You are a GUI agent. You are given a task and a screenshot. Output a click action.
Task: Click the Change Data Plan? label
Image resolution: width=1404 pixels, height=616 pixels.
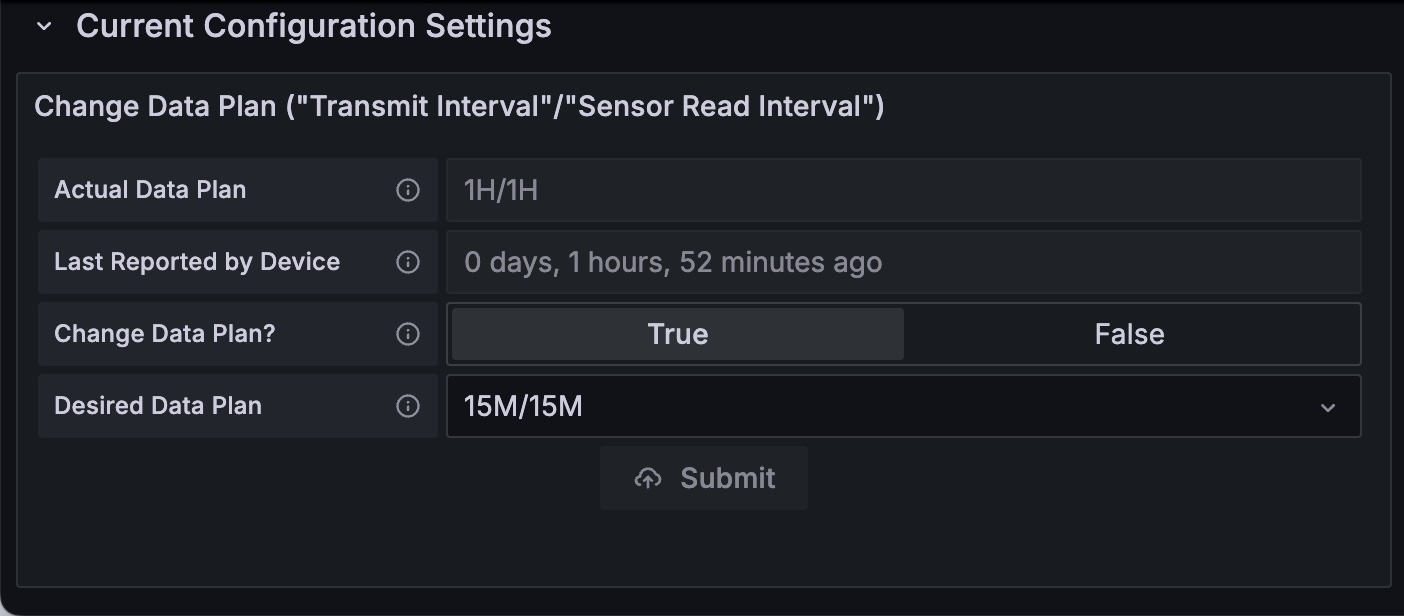[x=164, y=334]
